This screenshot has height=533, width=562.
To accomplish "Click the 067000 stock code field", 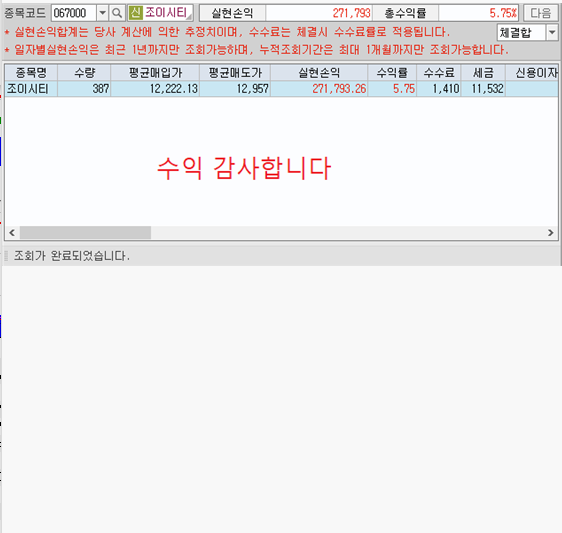I will [x=74, y=13].
